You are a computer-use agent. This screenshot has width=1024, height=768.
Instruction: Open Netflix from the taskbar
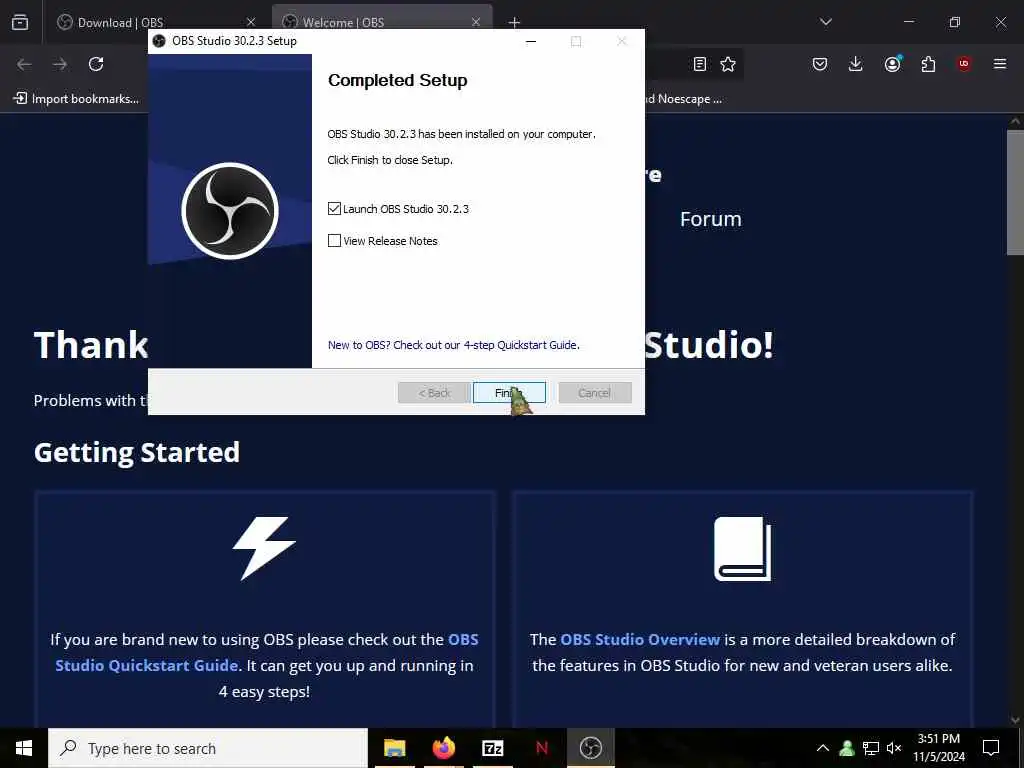[541, 748]
